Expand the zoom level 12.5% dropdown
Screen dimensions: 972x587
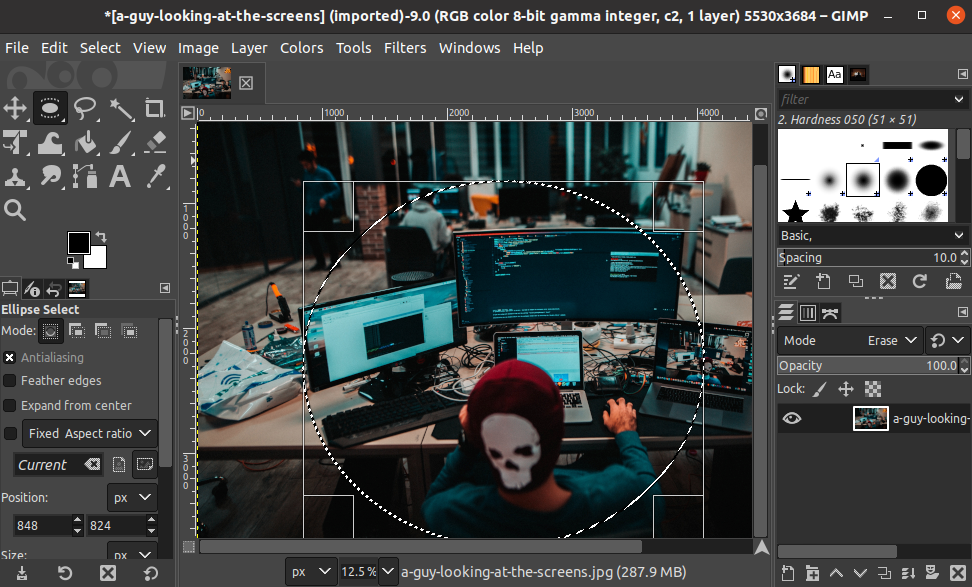[x=387, y=572]
